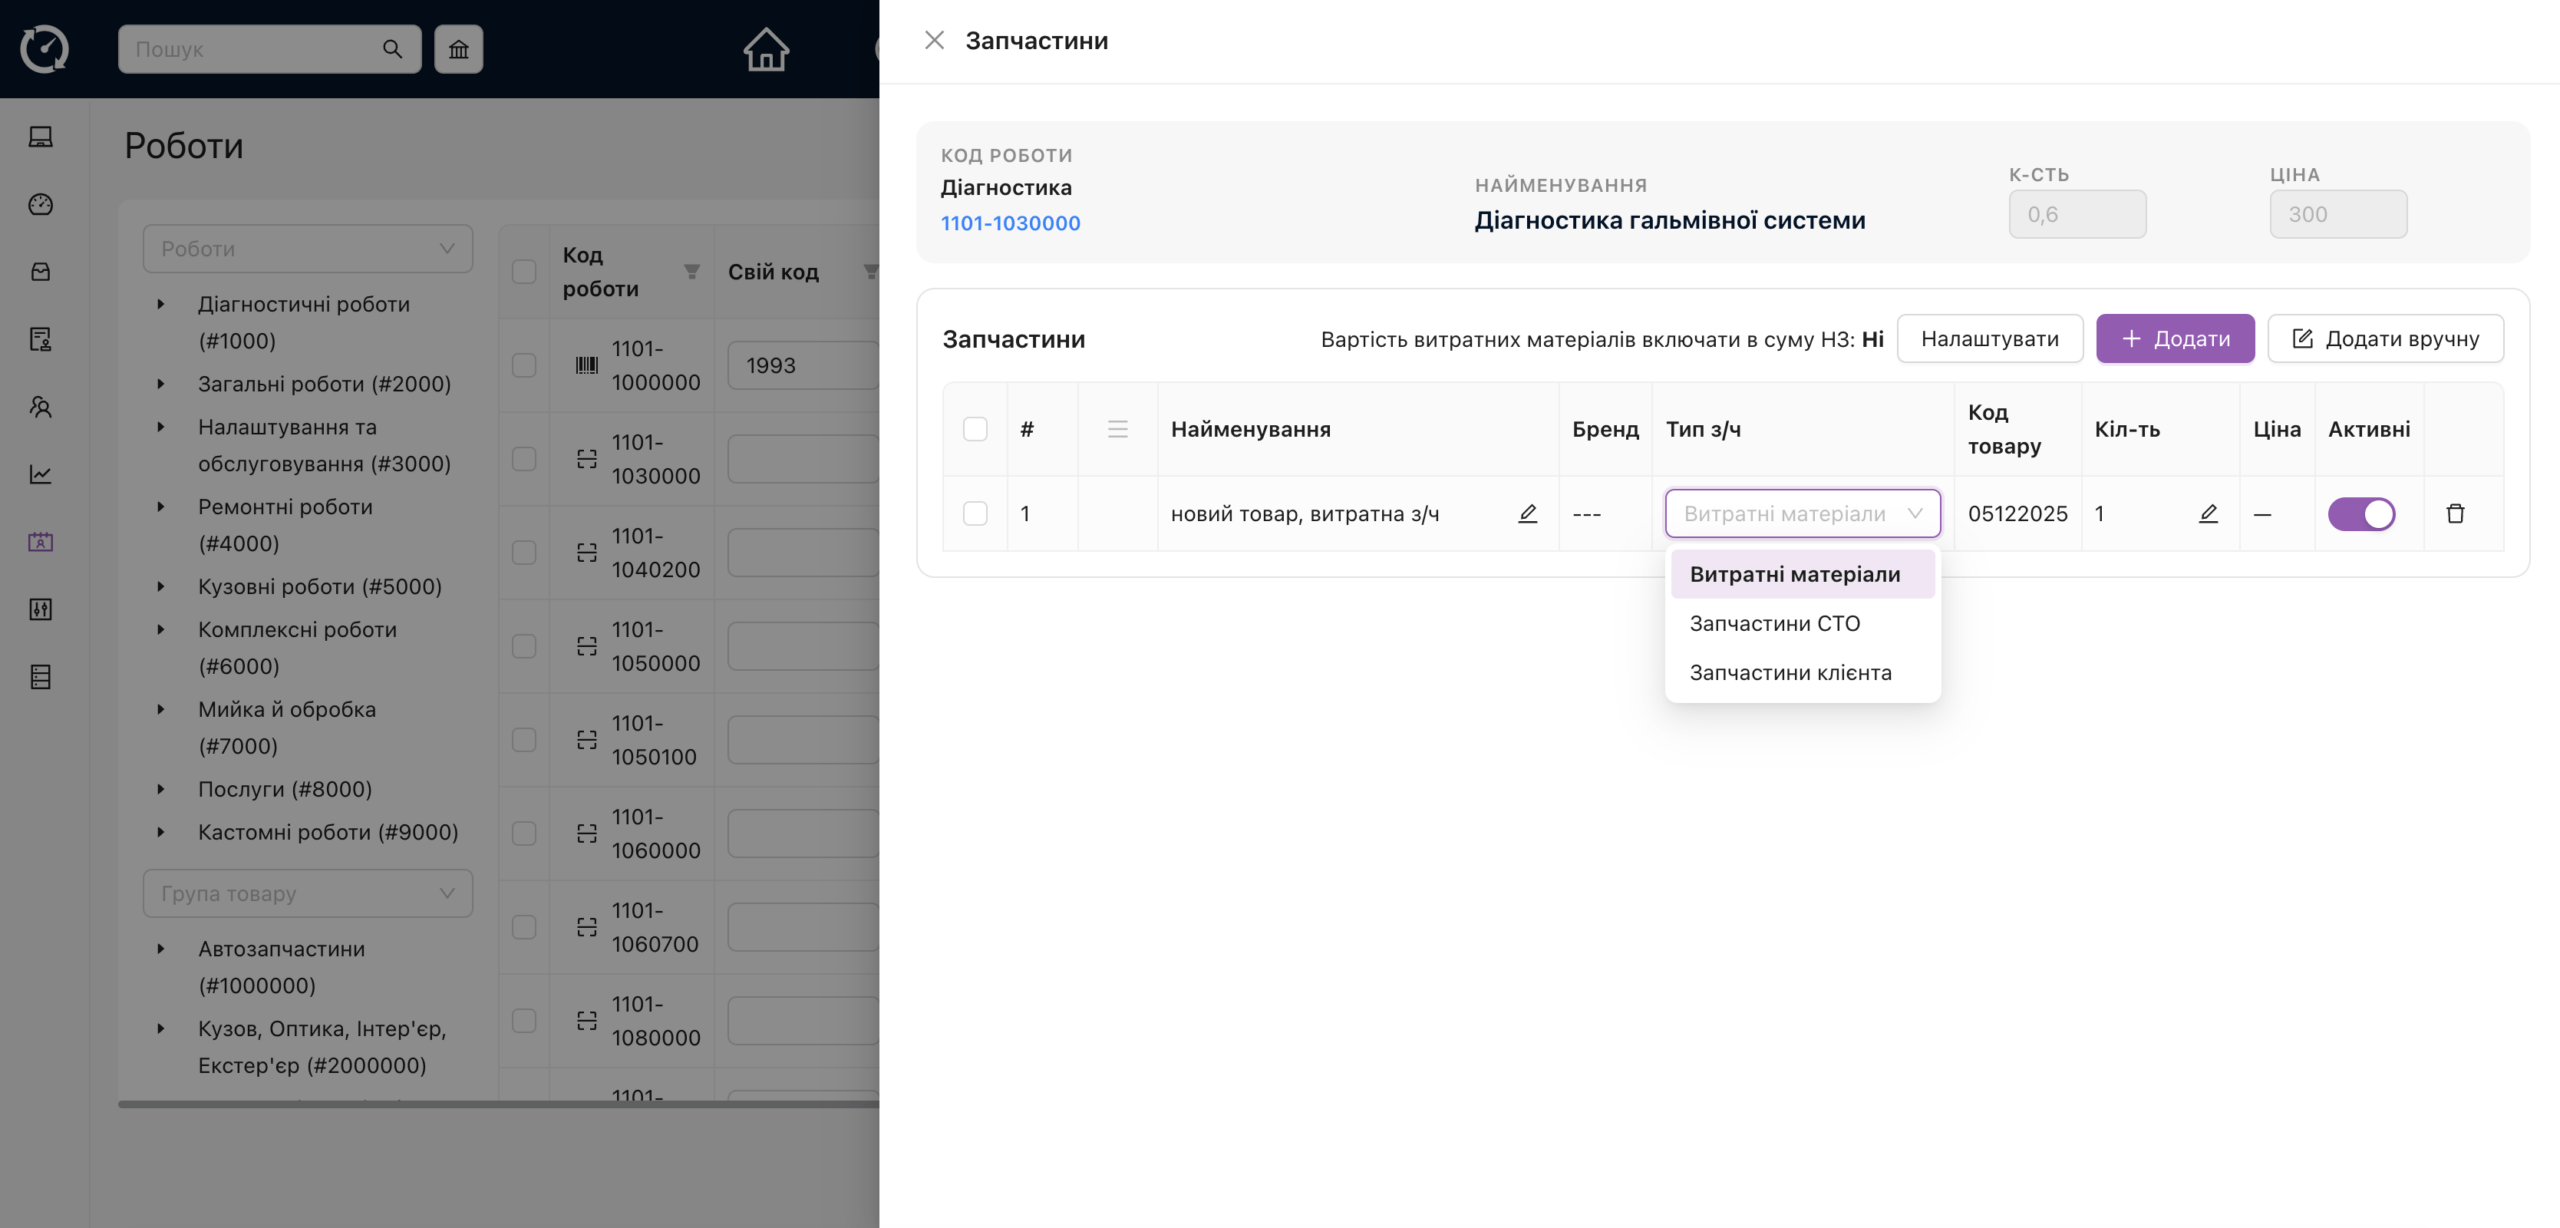Open the Група товару dropdown
This screenshot has width=2560, height=1228.
point(307,893)
